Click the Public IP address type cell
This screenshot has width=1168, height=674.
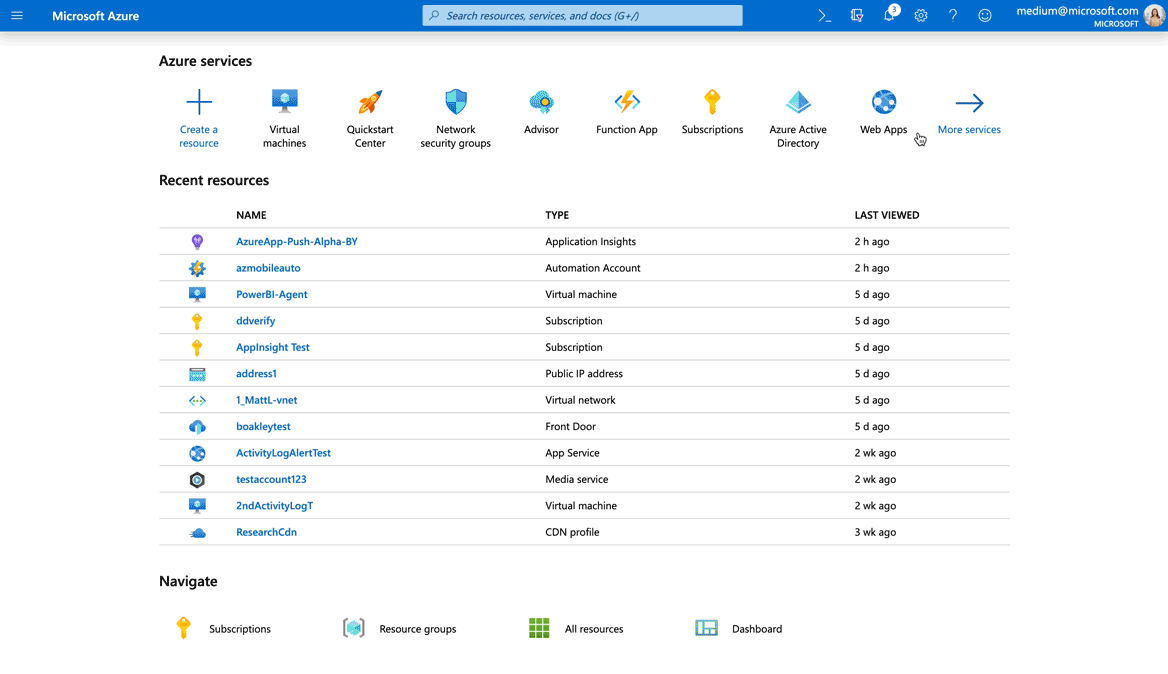(584, 374)
